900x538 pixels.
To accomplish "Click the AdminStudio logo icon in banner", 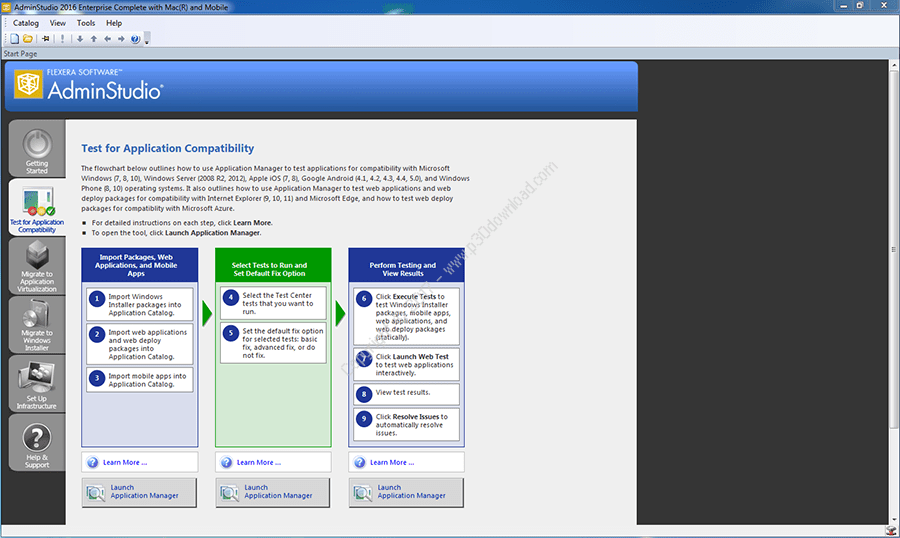I will tap(29, 84).
